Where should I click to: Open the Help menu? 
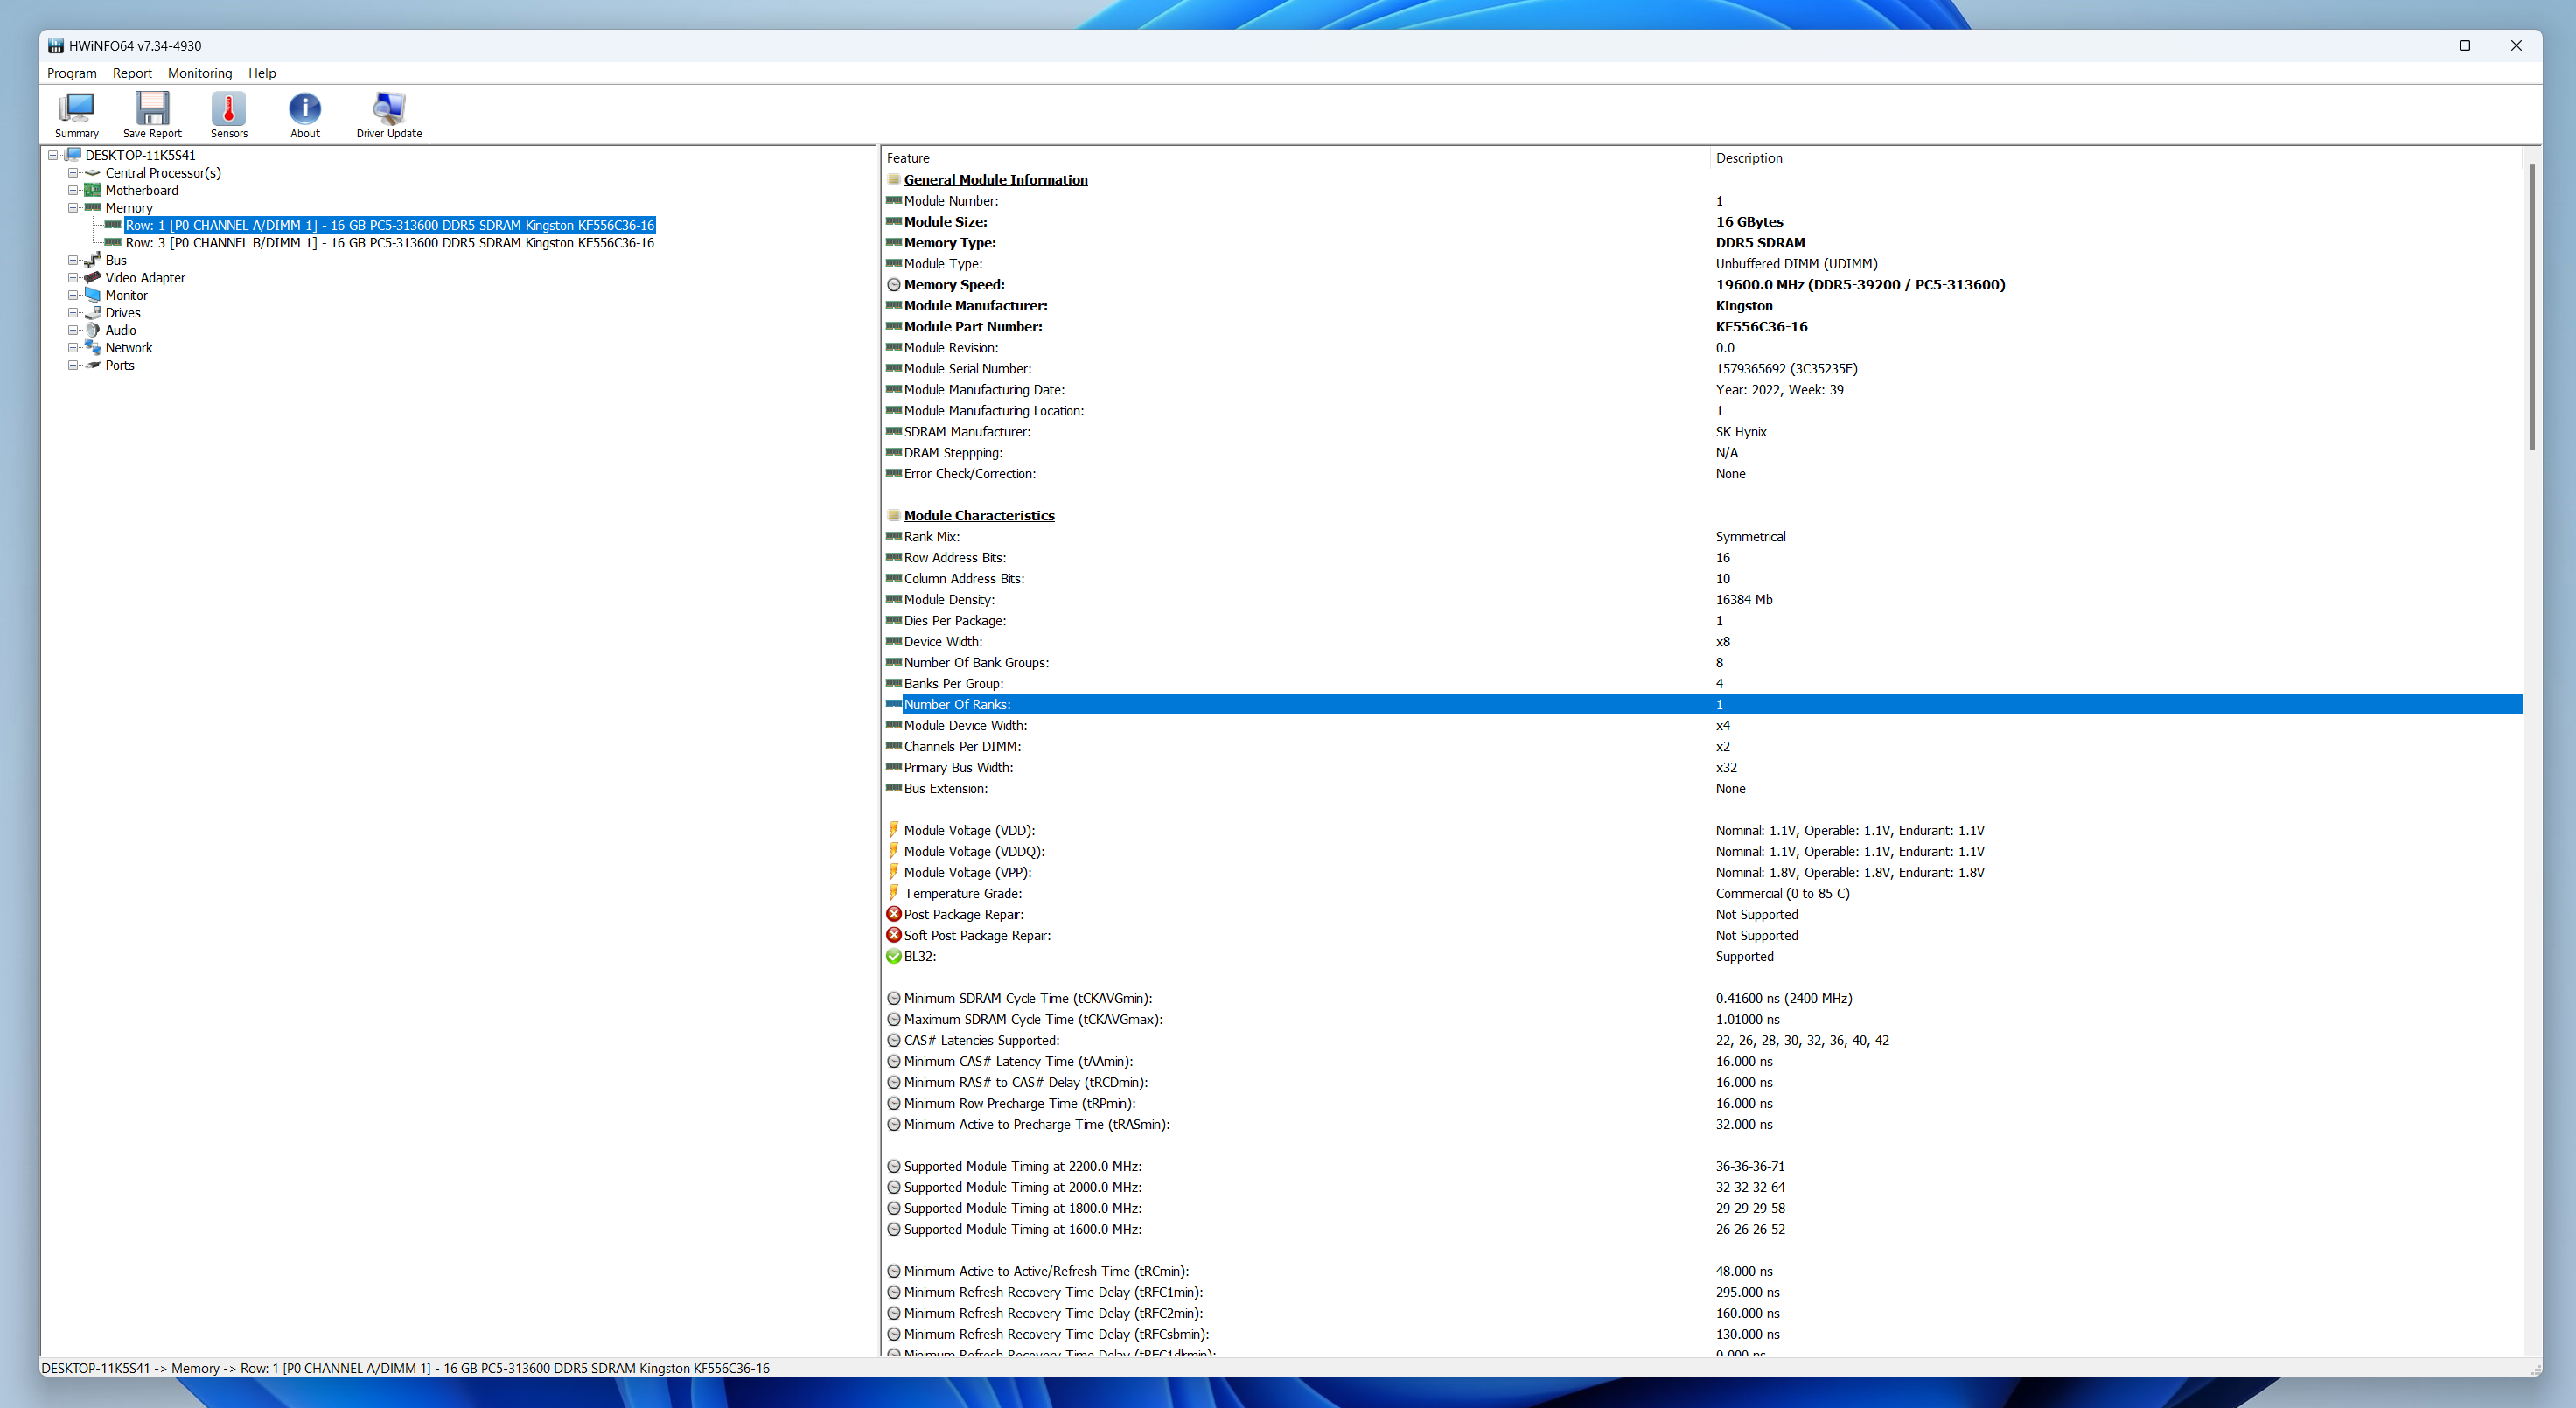click(x=262, y=73)
